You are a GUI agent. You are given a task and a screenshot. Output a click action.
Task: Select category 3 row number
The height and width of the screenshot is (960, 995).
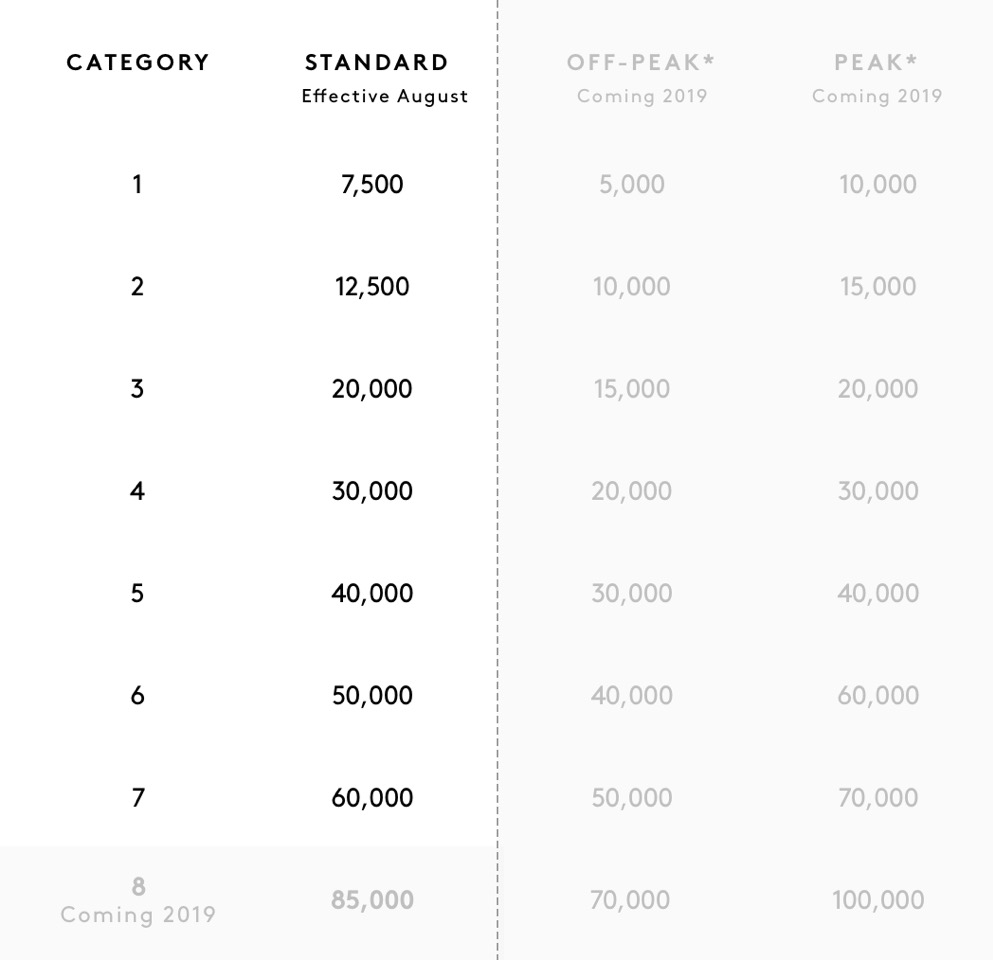click(x=137, y=389)
